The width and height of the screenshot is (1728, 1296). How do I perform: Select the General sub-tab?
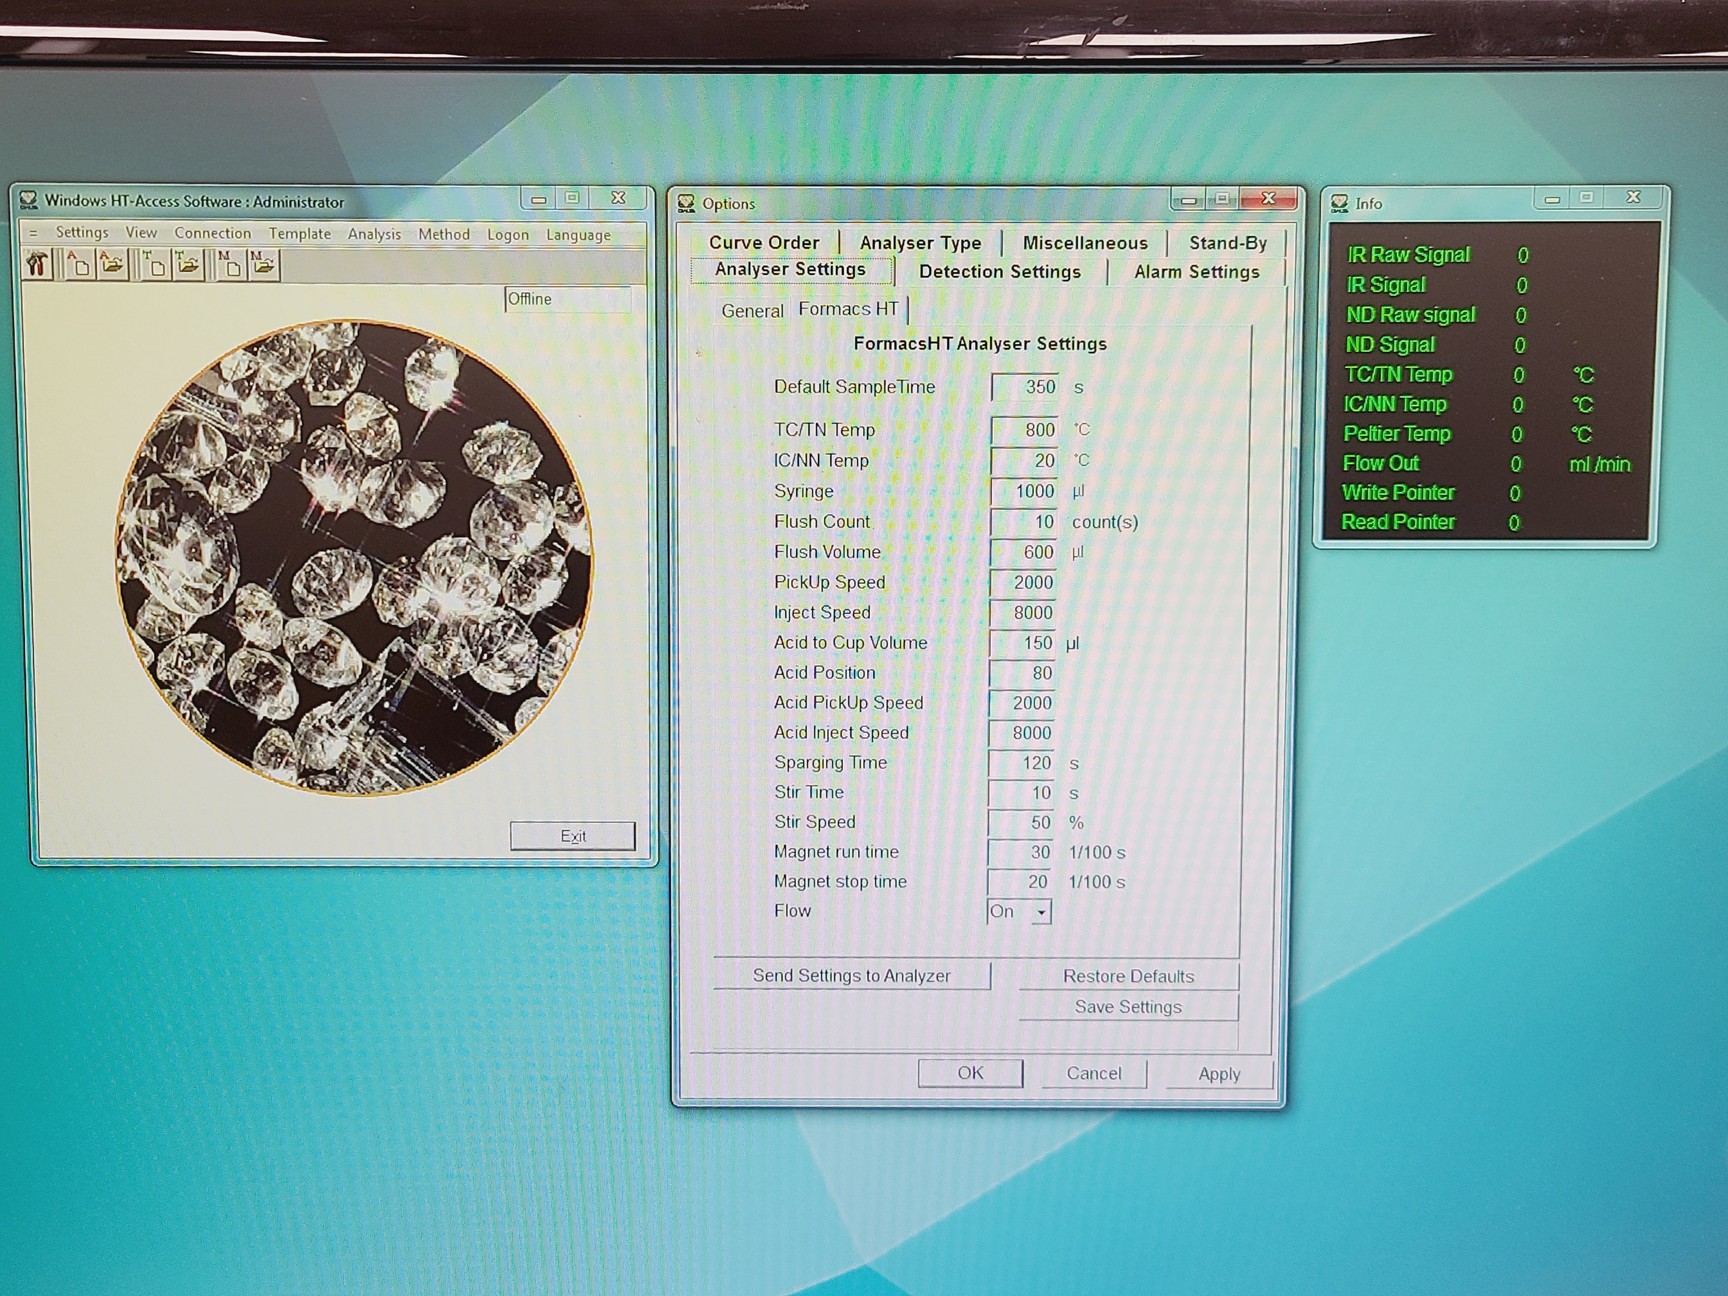point(751,310)
